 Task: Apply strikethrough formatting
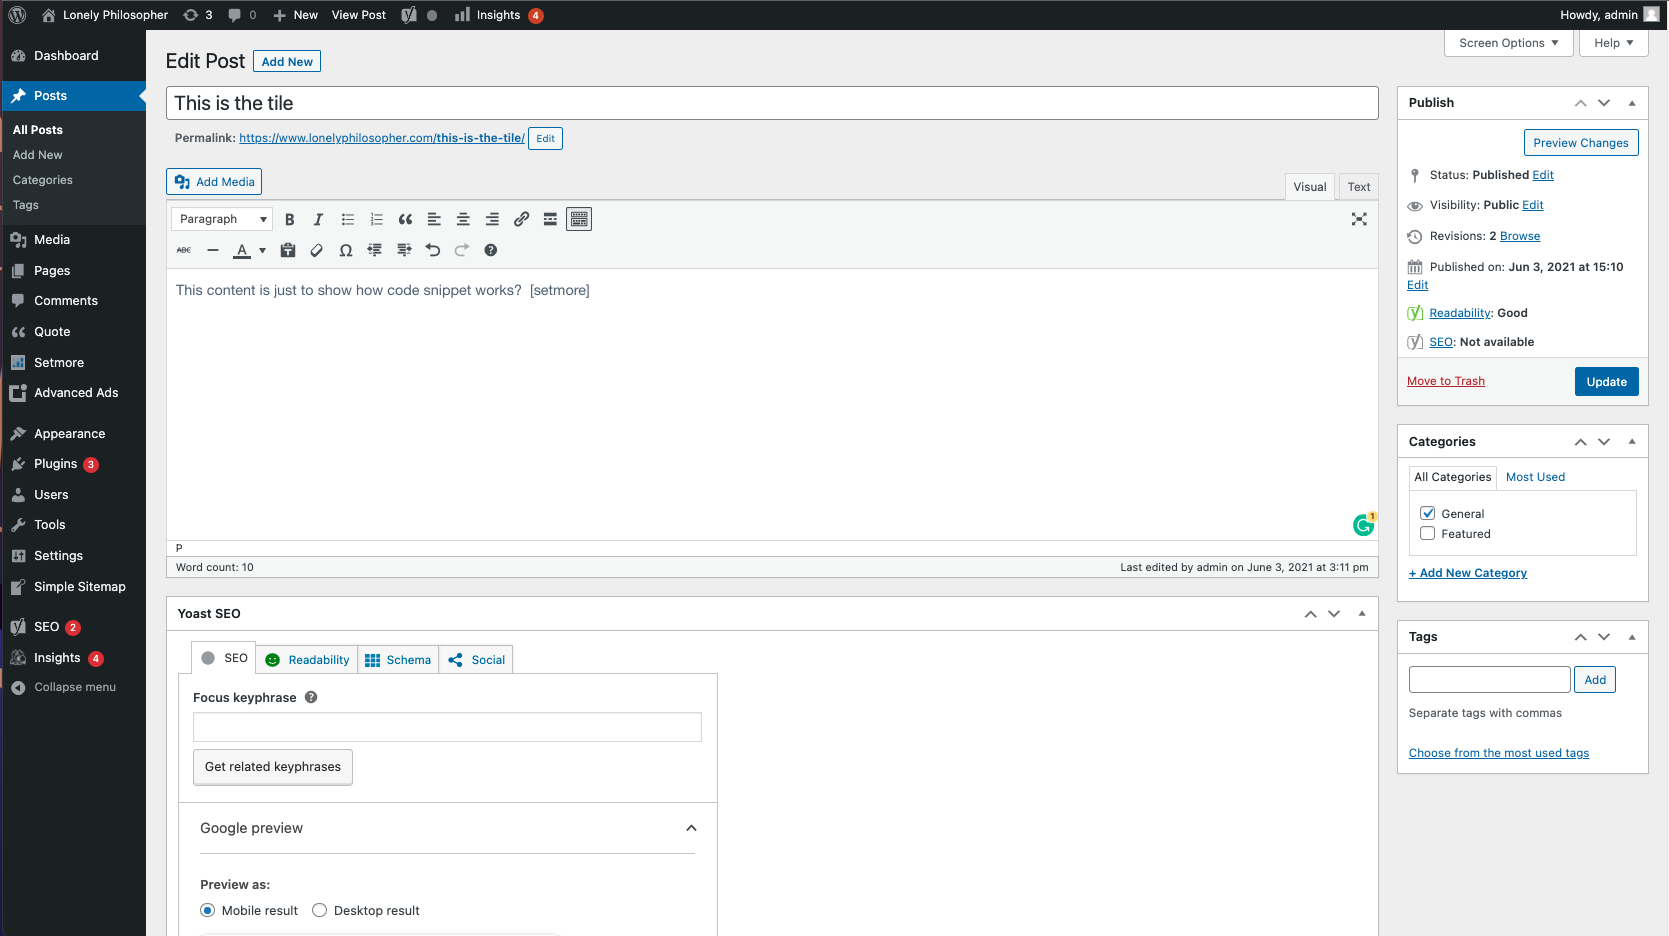184,250
